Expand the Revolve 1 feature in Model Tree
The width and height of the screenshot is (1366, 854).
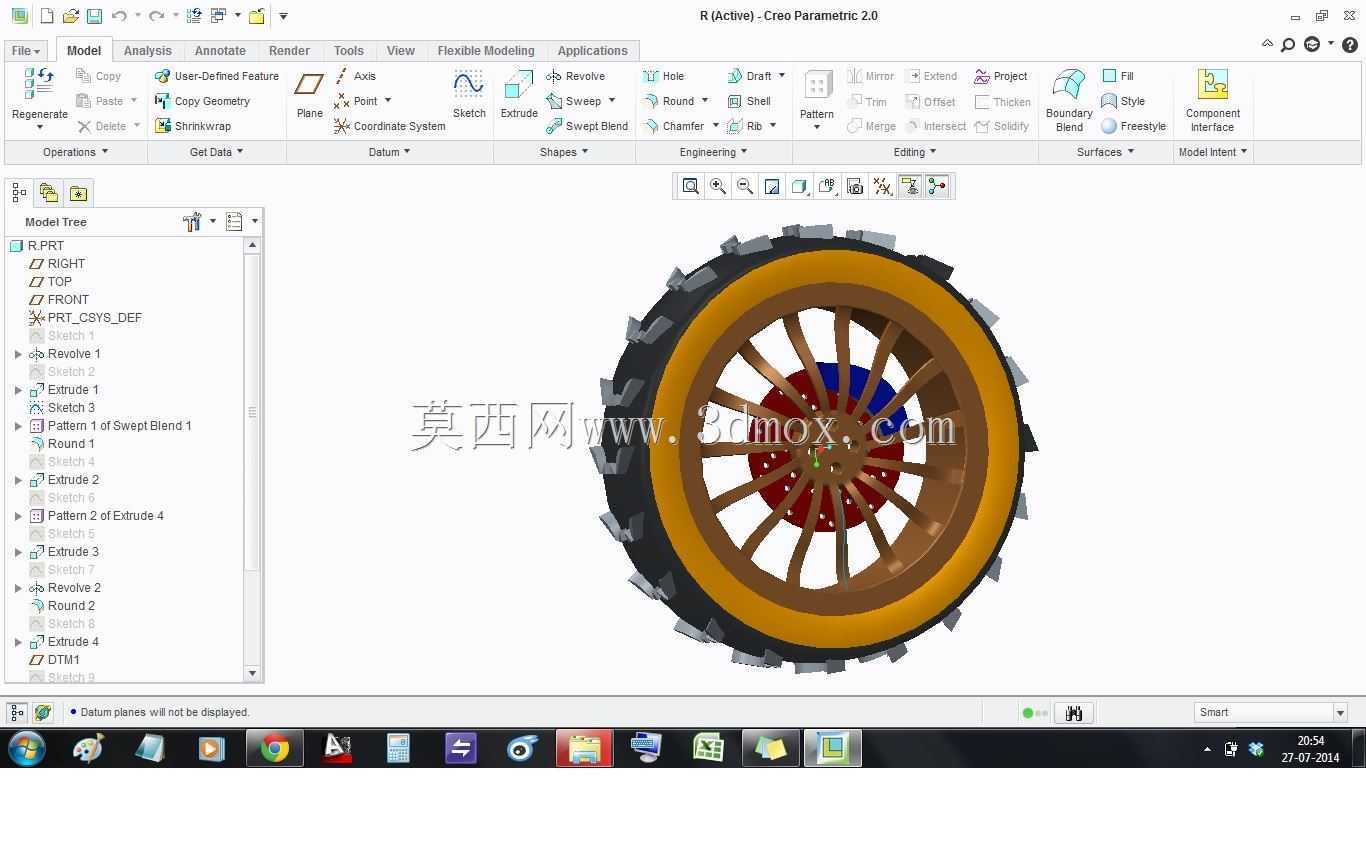tap(18, 354)
